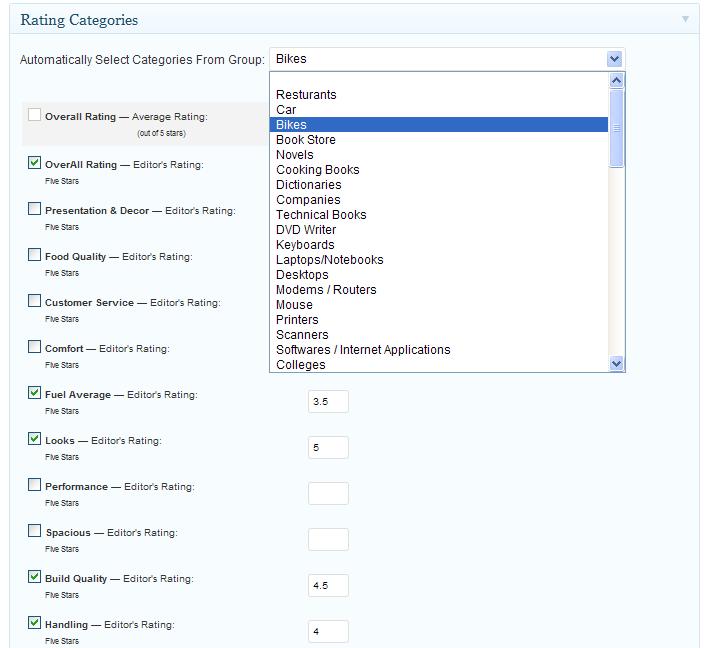Uncheck OverAll Rating Editor's Rating checkbox
This screenshot has height=648, width=714.
(34, 162)
